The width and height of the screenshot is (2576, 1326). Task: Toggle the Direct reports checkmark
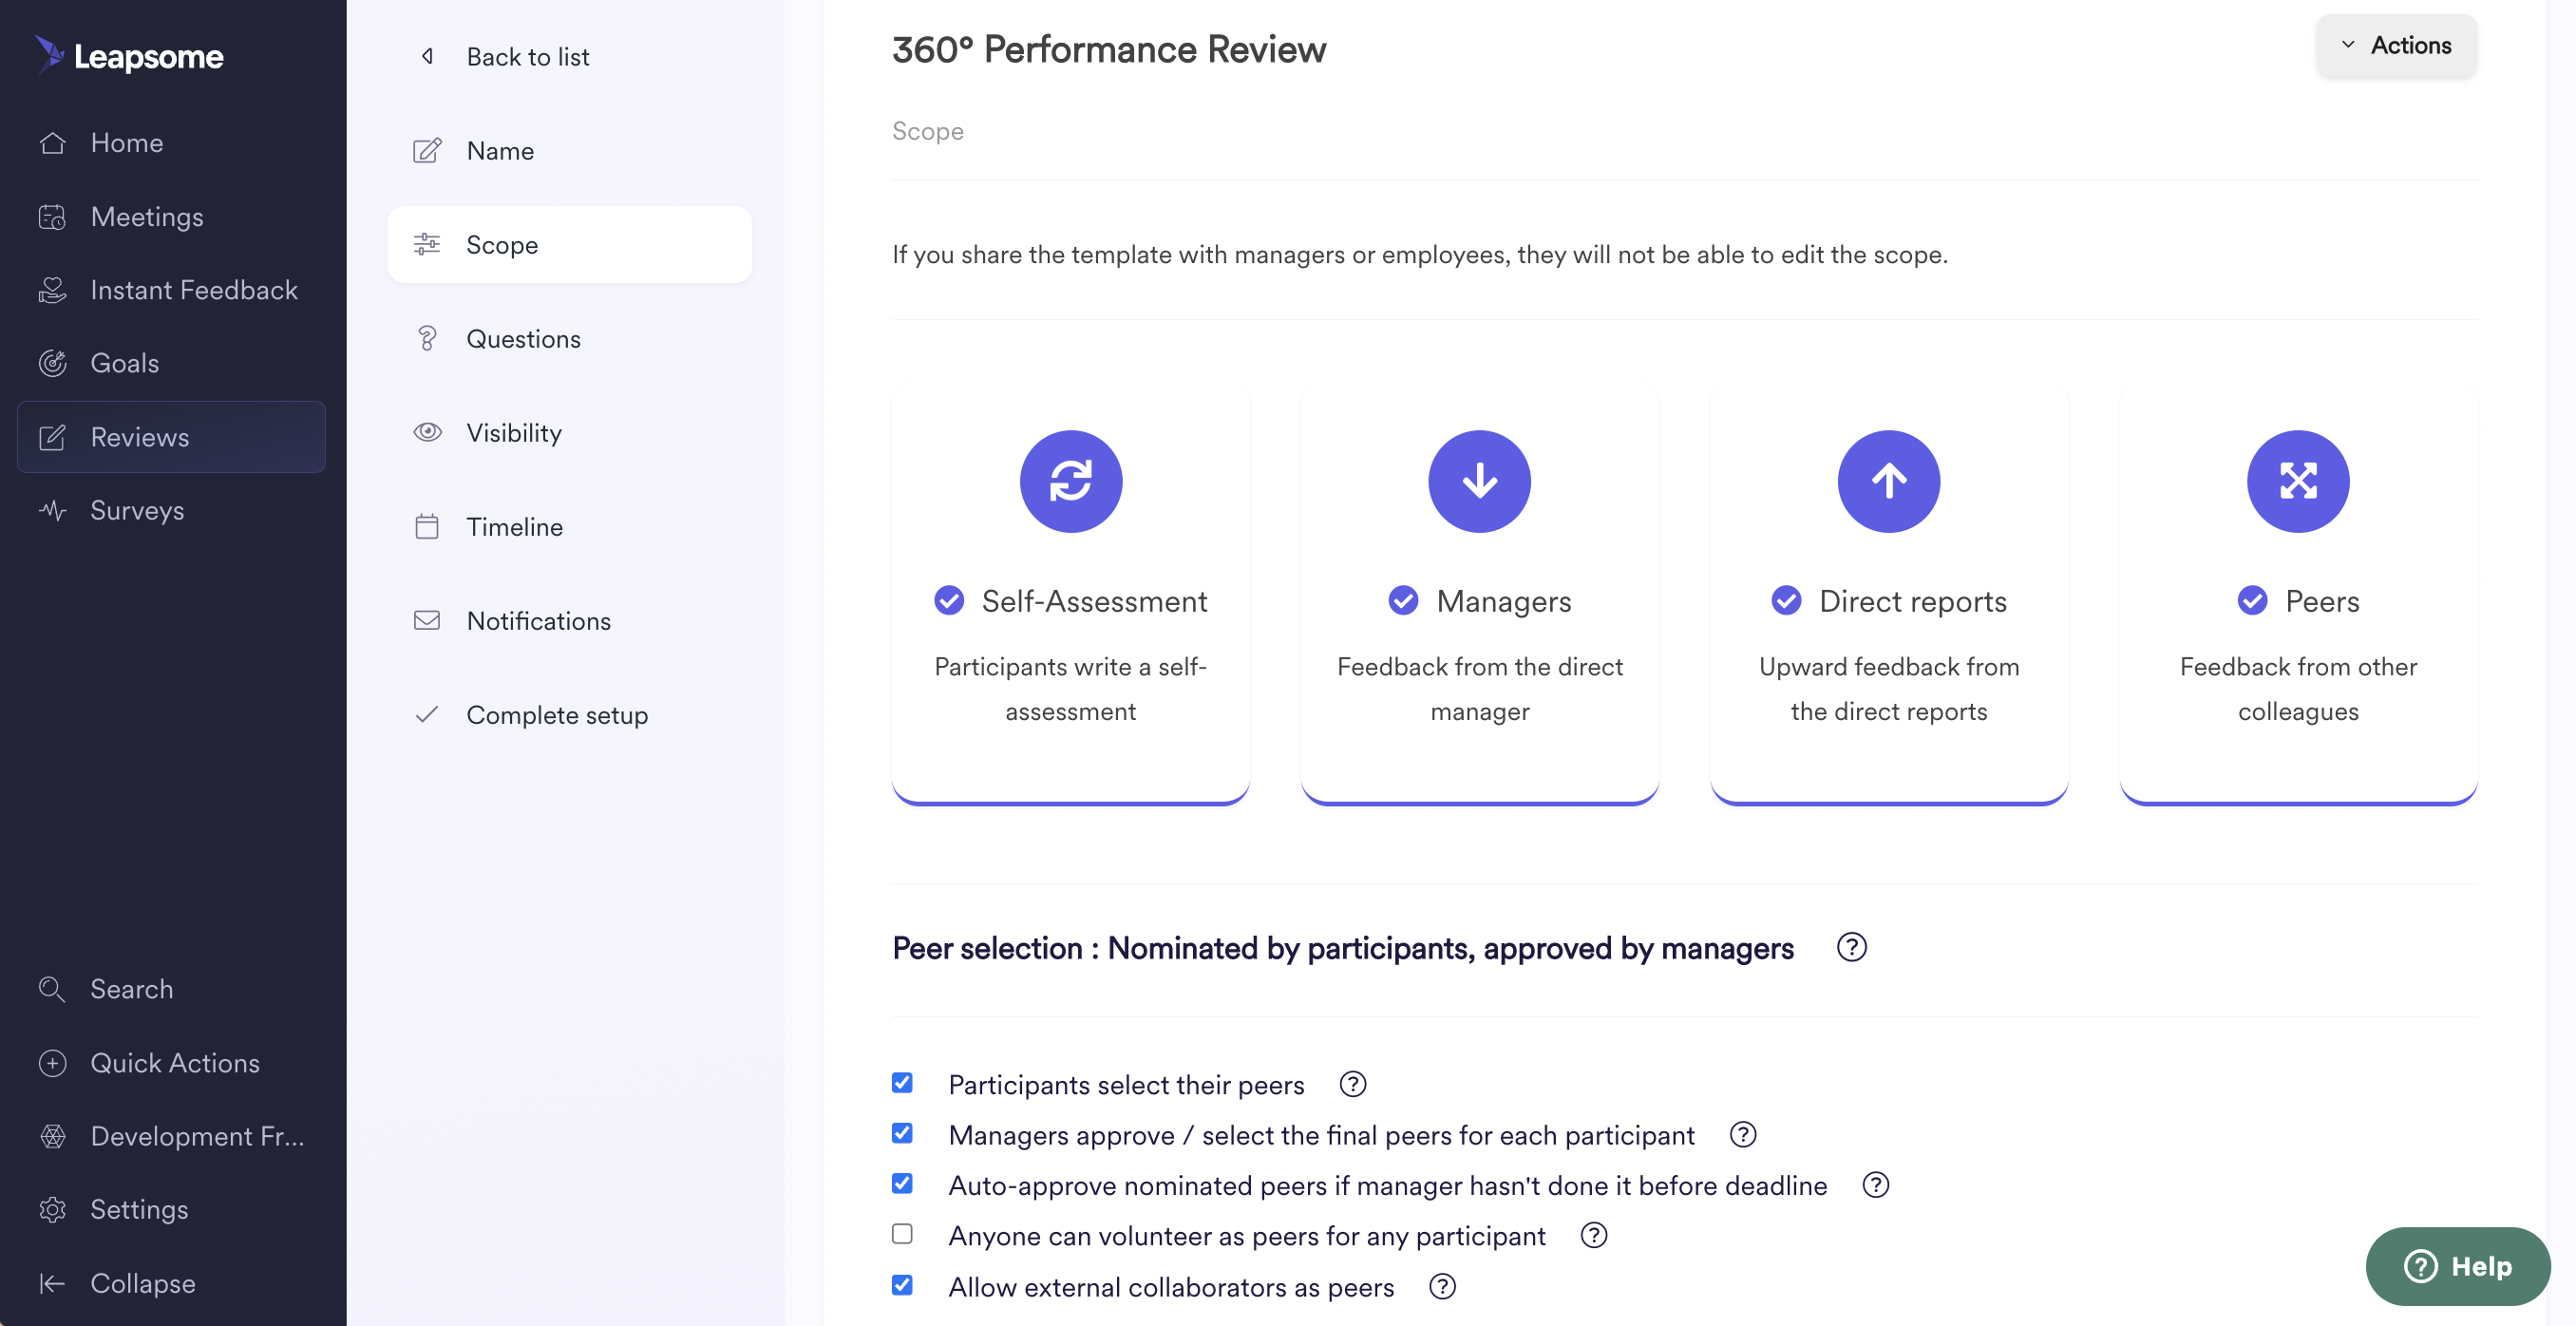(x=1786, y=600)
